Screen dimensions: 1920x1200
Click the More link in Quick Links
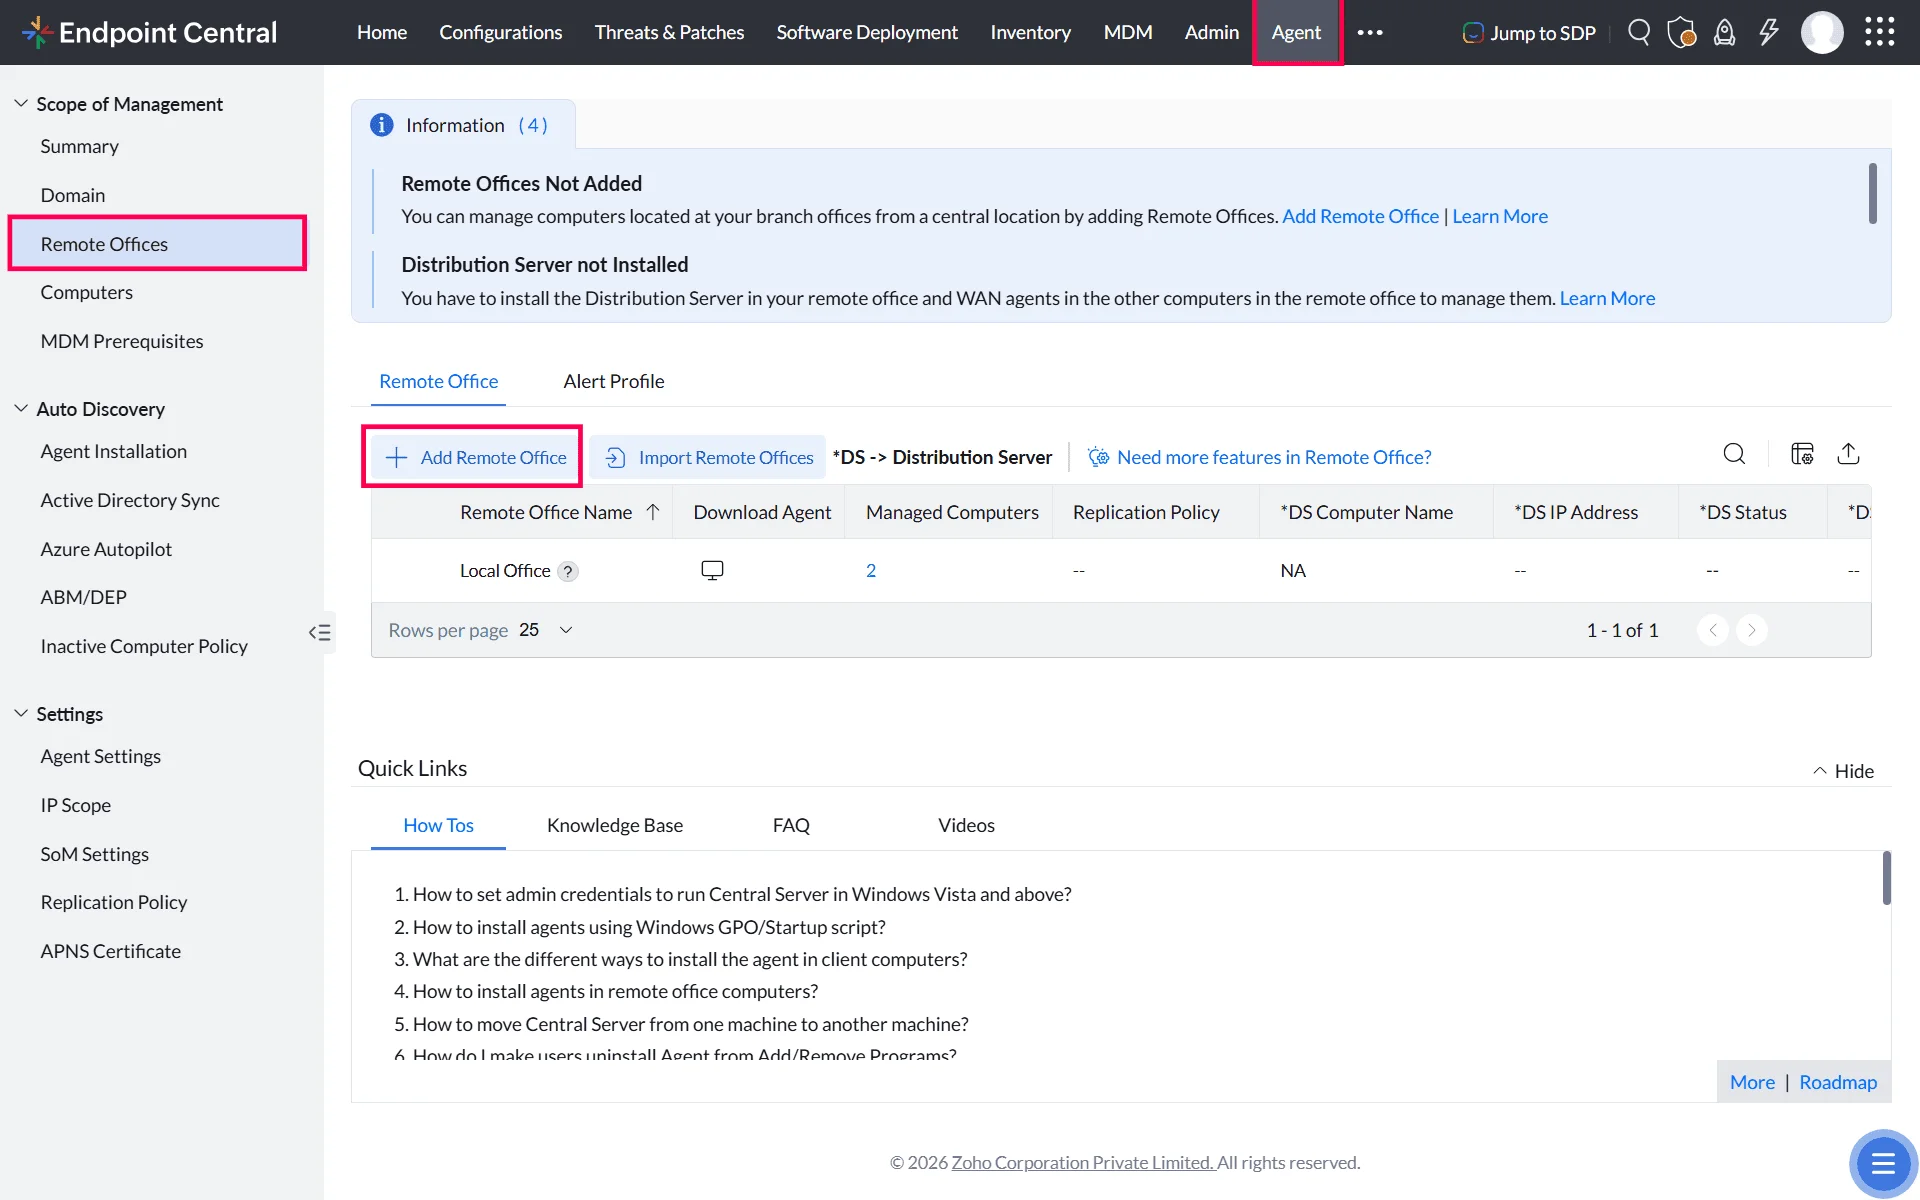[x=1752, y=1082]
